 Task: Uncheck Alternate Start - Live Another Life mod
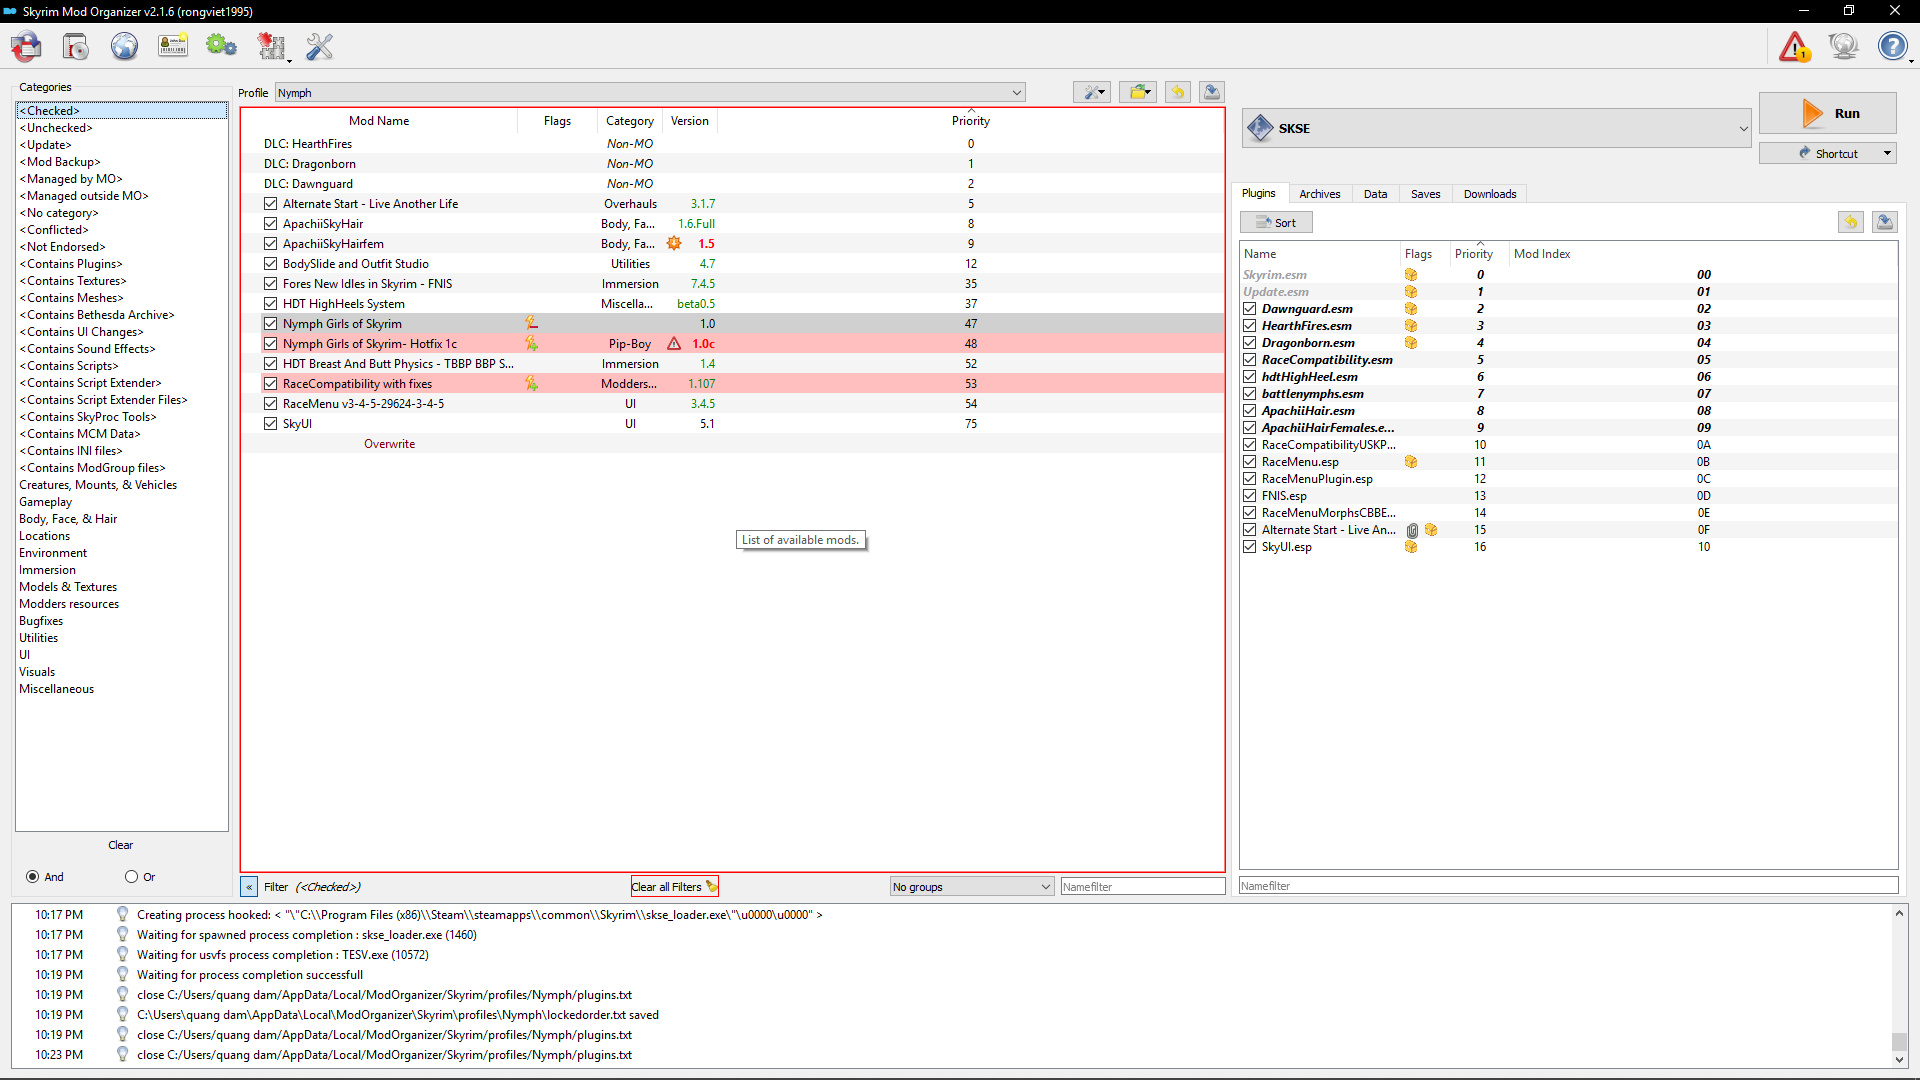pos(270,203)
